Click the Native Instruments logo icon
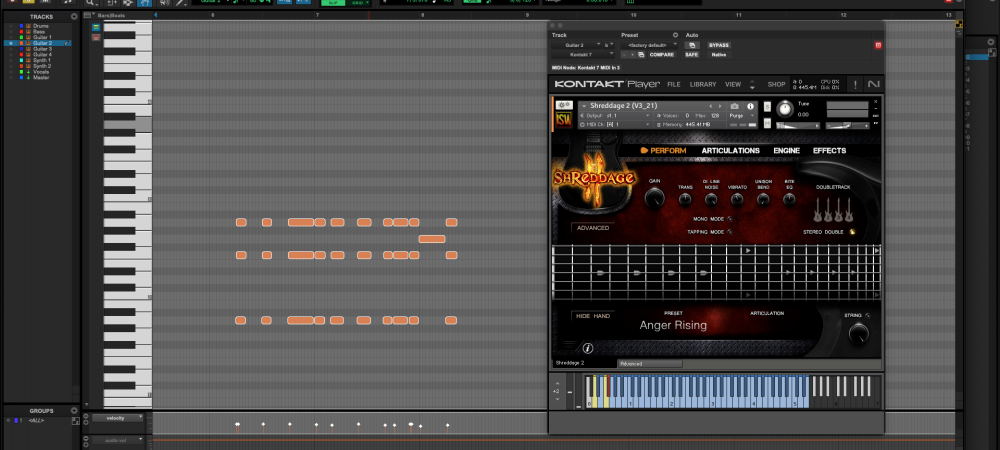The height and width of the screenshot is (450, 1000). tap(874, 84)
